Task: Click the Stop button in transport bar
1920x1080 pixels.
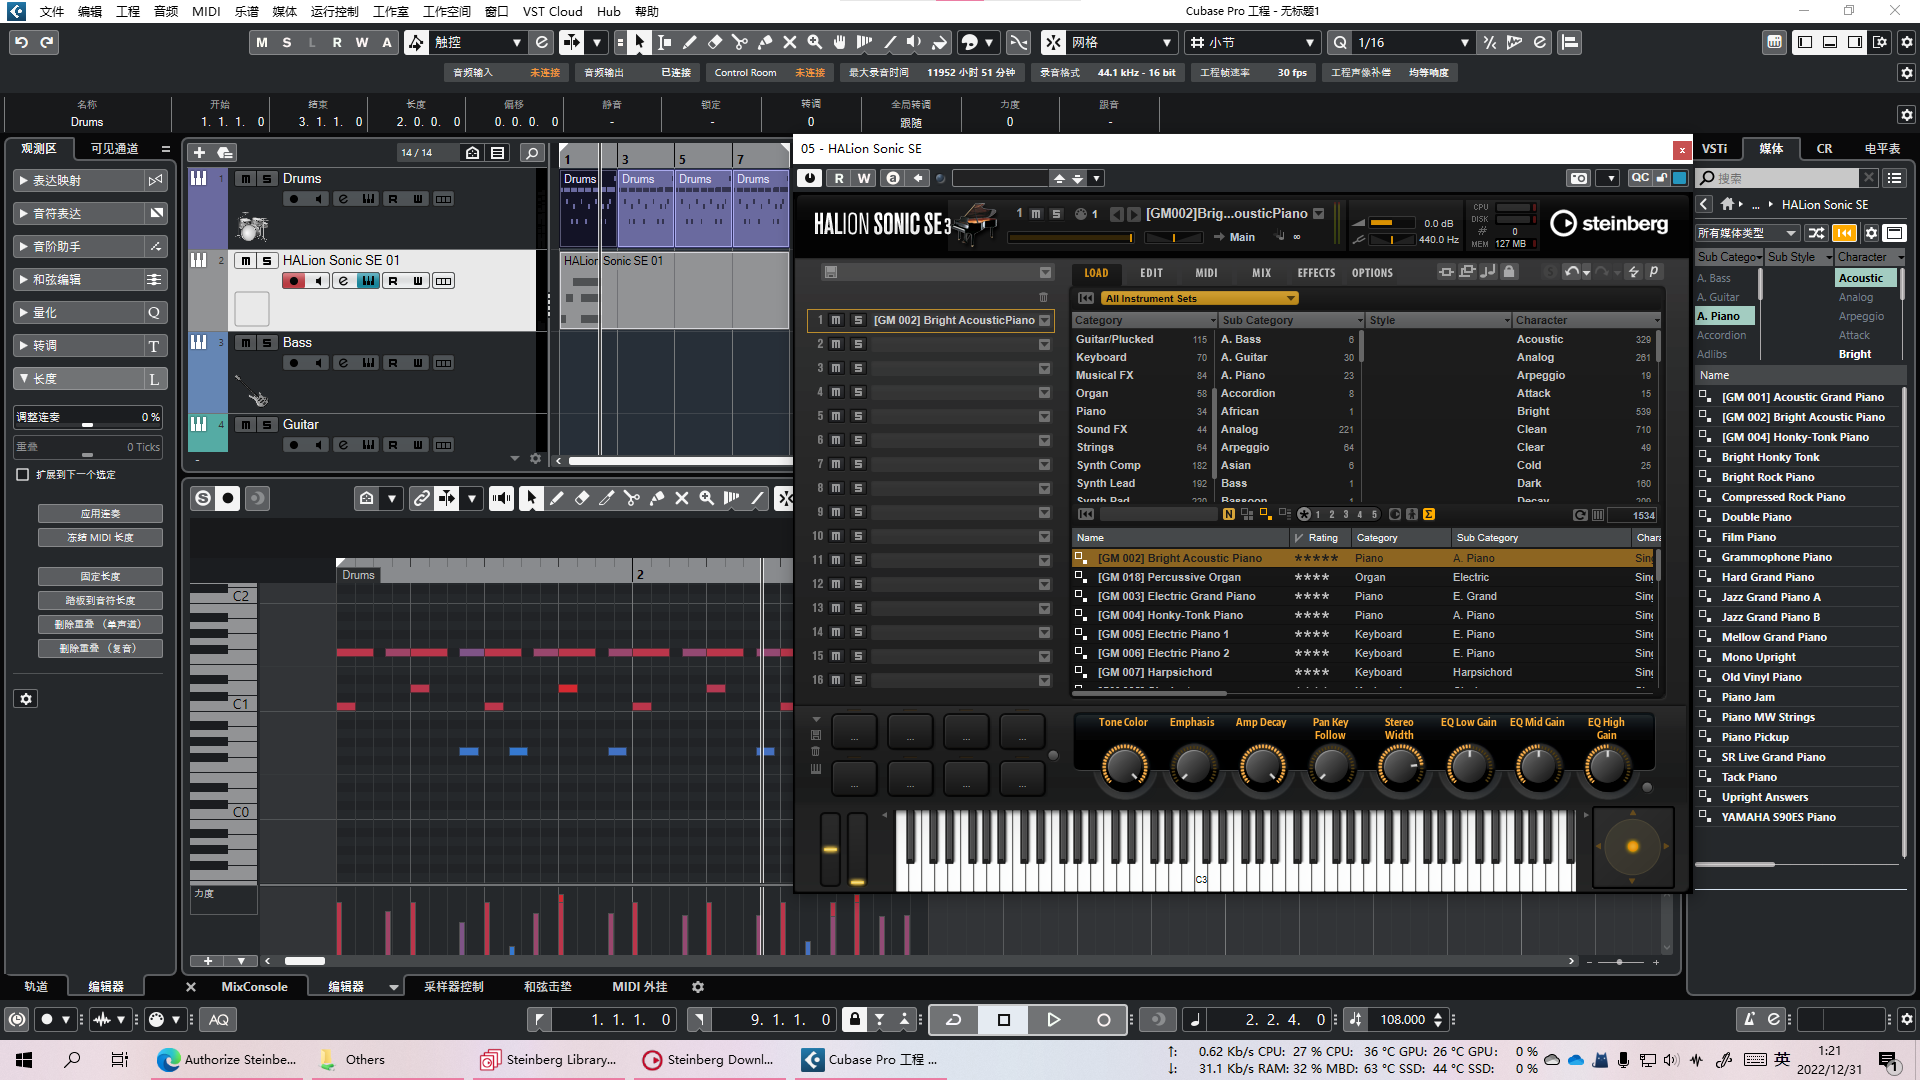Action: (1003, 1019)
